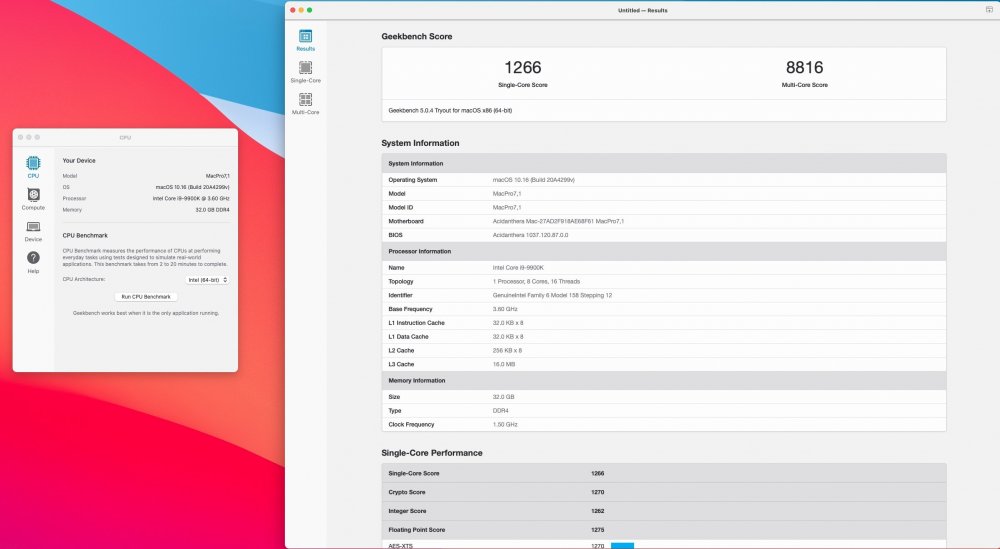Open the Device info icon
The height and width of the screenshot is (549, 1000).
33,226
